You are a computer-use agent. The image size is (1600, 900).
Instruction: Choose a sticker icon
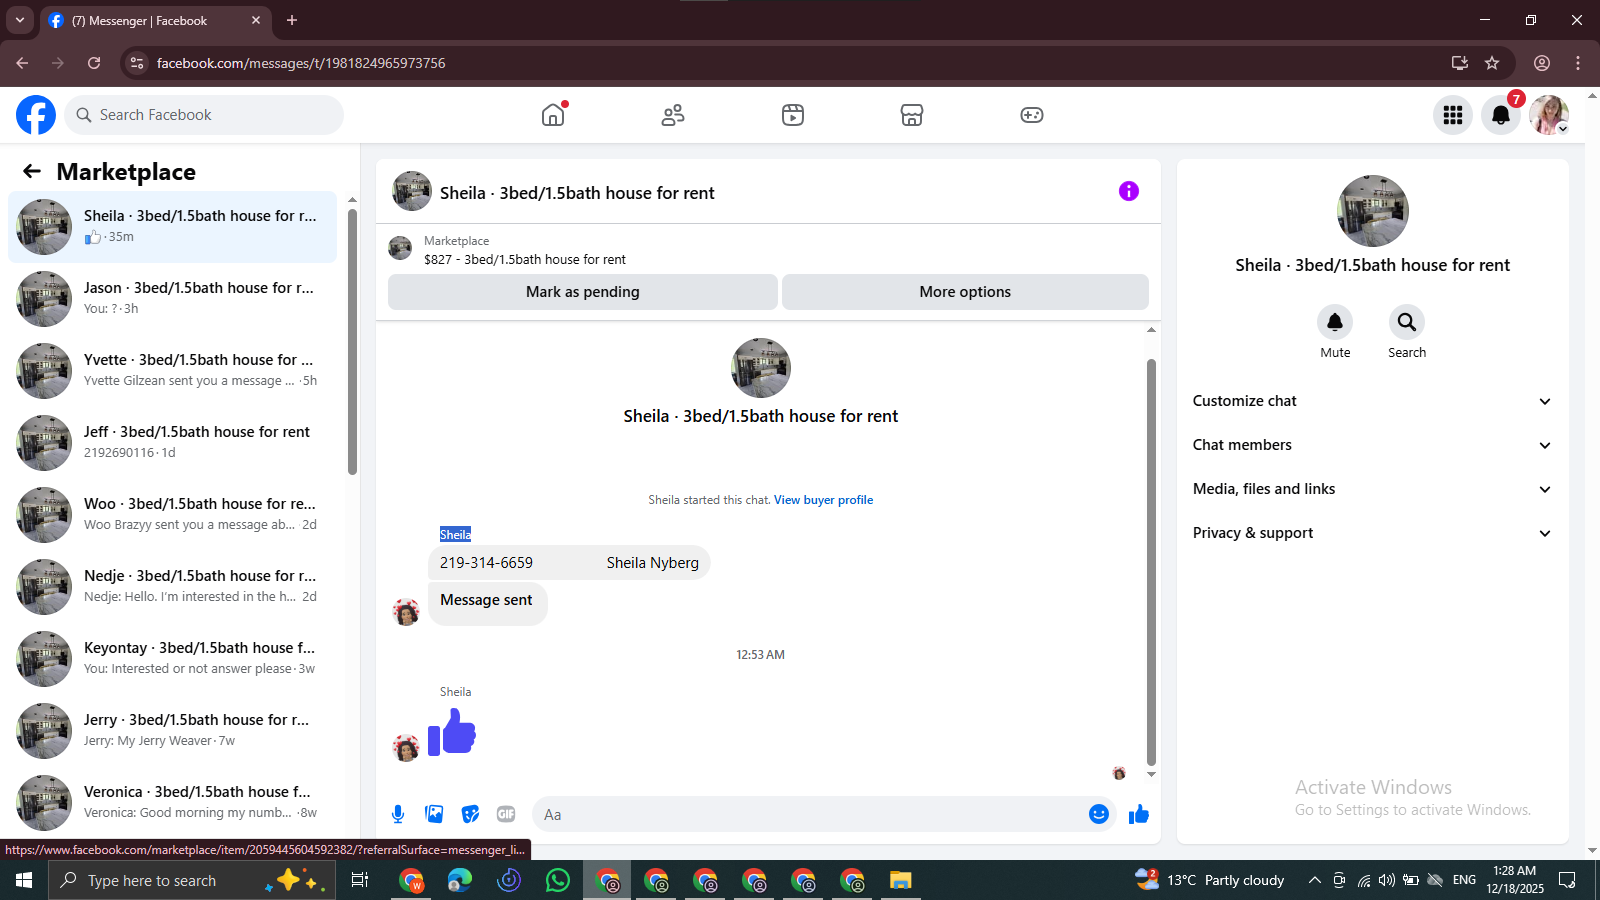pyautogui.click(x=470, y=814)
